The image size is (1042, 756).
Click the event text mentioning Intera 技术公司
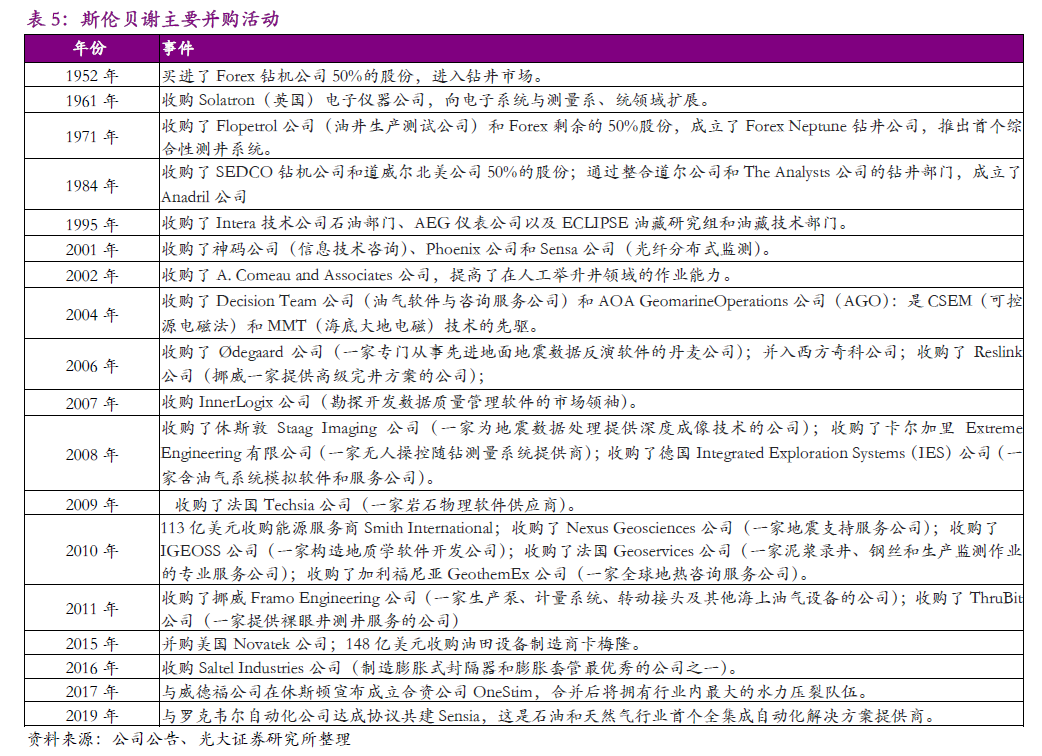point(505,223)
